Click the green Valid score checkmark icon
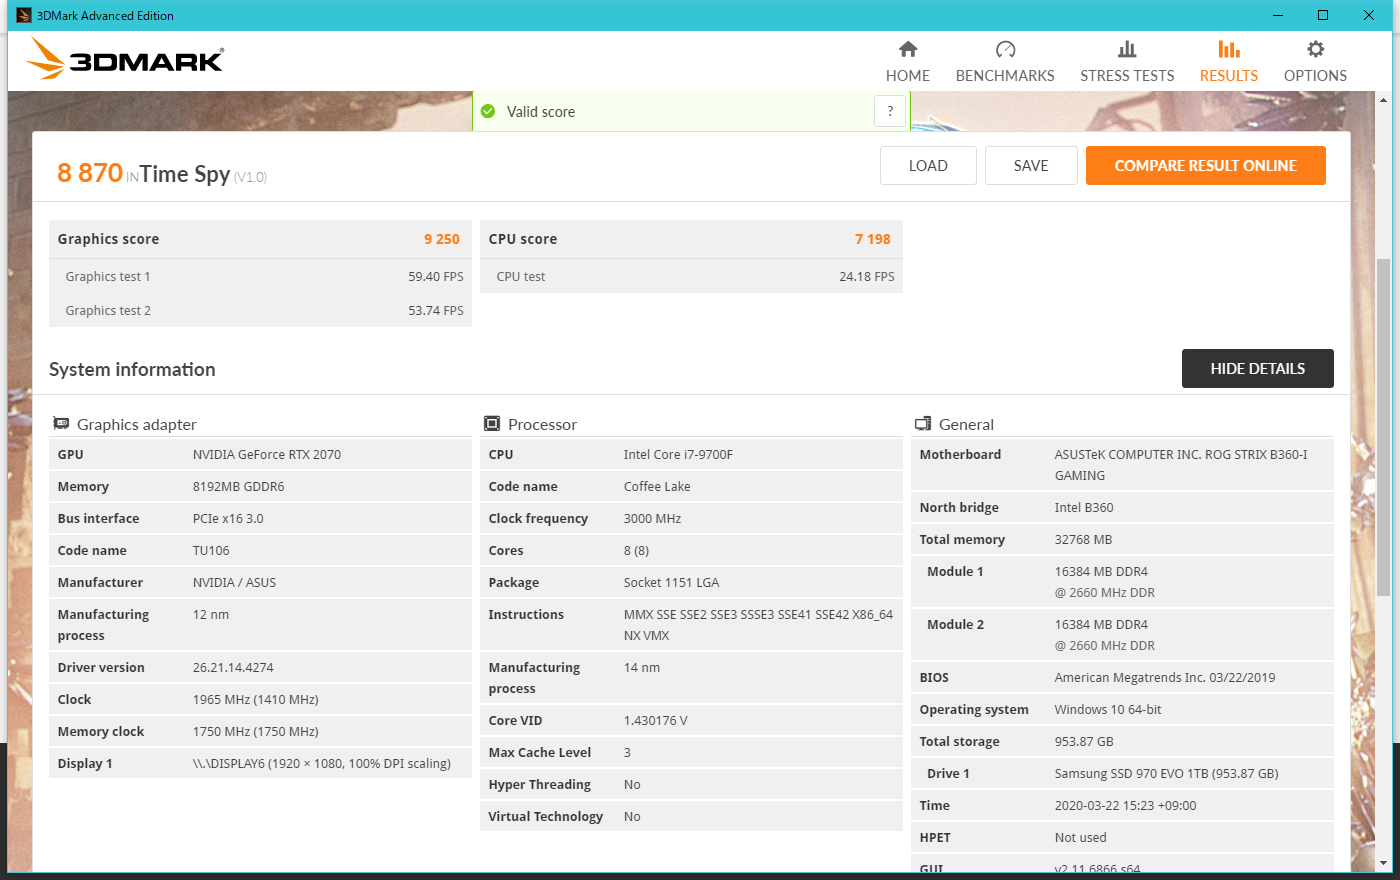The image size is (1400, 880). click(488, 112)
